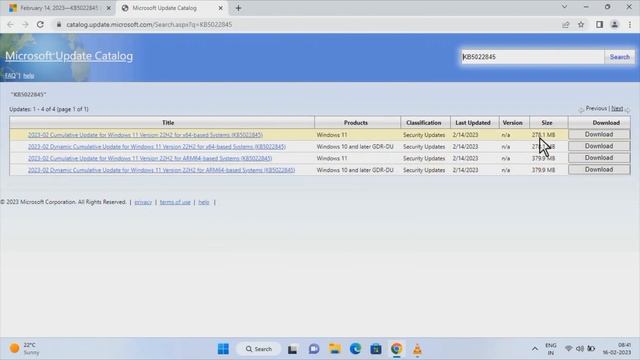
Task: Open VLC media player from taskbar
Action: (x=417, y=349)
